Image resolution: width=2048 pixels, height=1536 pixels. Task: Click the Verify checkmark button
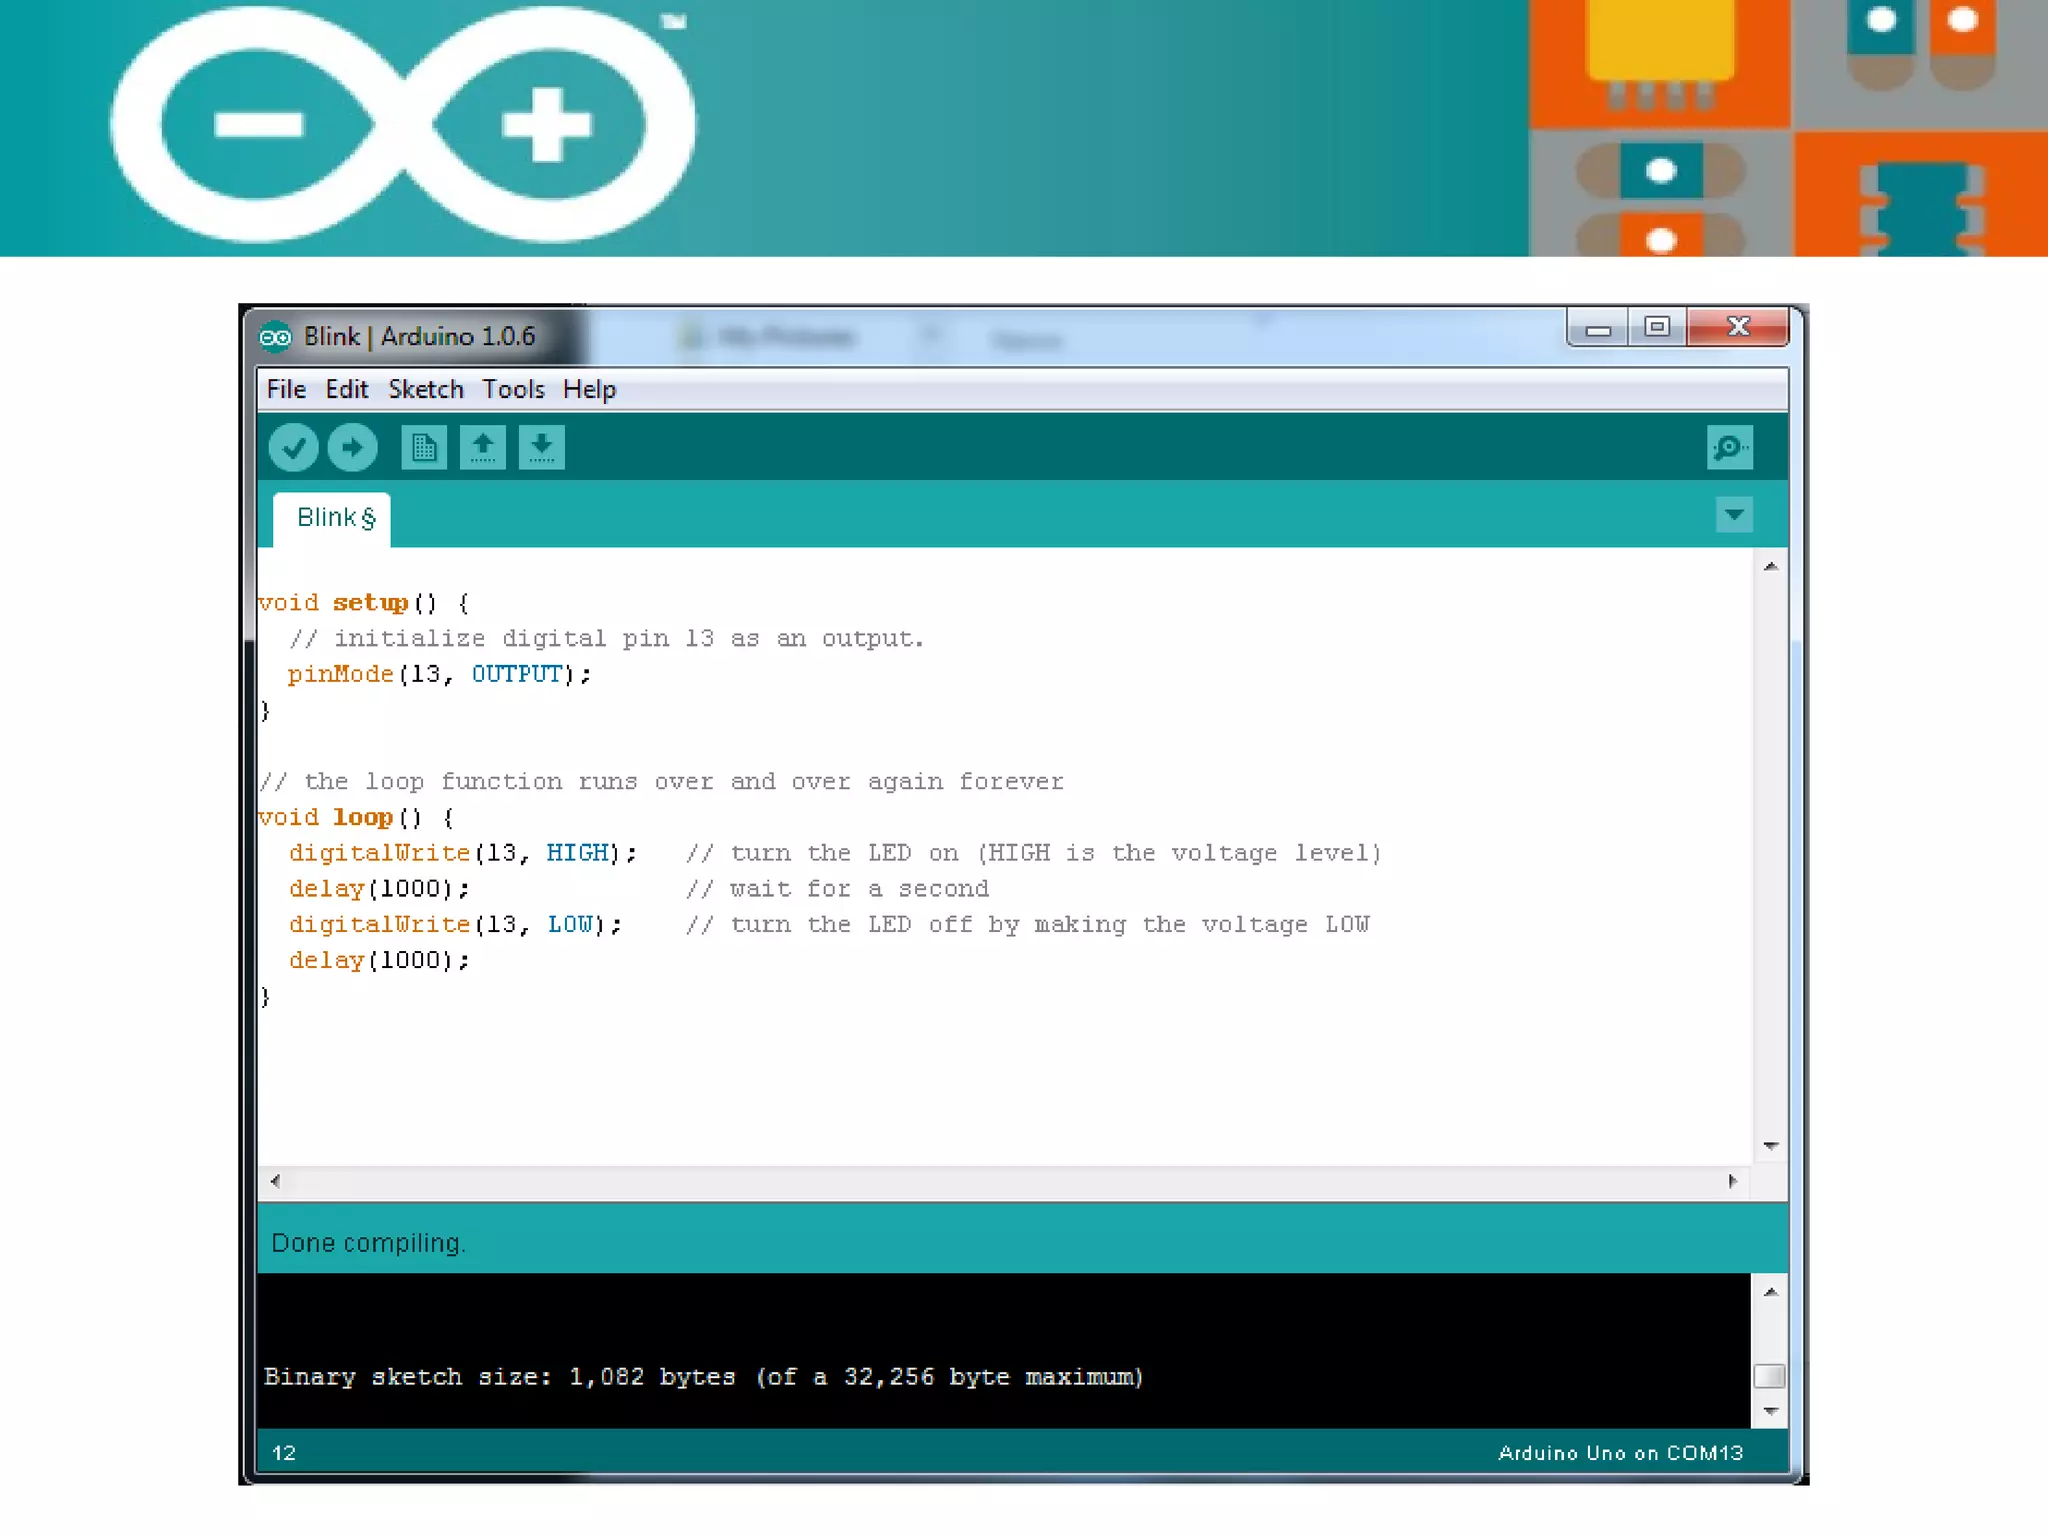click(293, 447)
